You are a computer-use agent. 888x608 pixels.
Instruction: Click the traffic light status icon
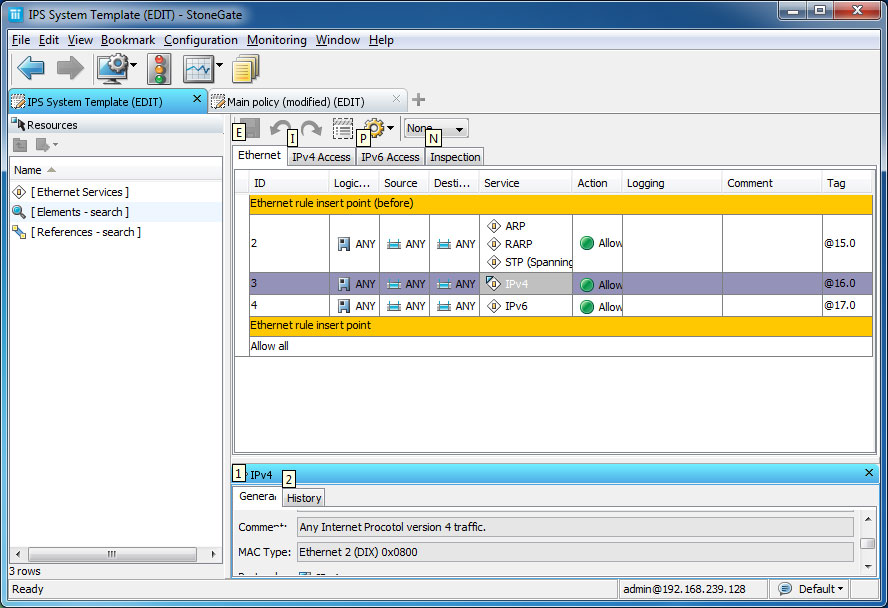[159, 69]
